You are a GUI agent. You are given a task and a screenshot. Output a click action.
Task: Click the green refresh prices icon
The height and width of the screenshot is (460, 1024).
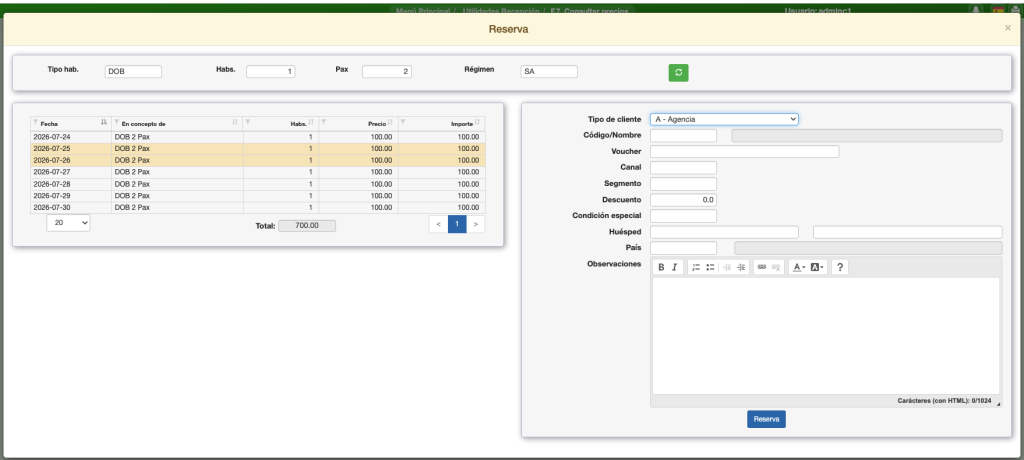(x=679, y=73)
